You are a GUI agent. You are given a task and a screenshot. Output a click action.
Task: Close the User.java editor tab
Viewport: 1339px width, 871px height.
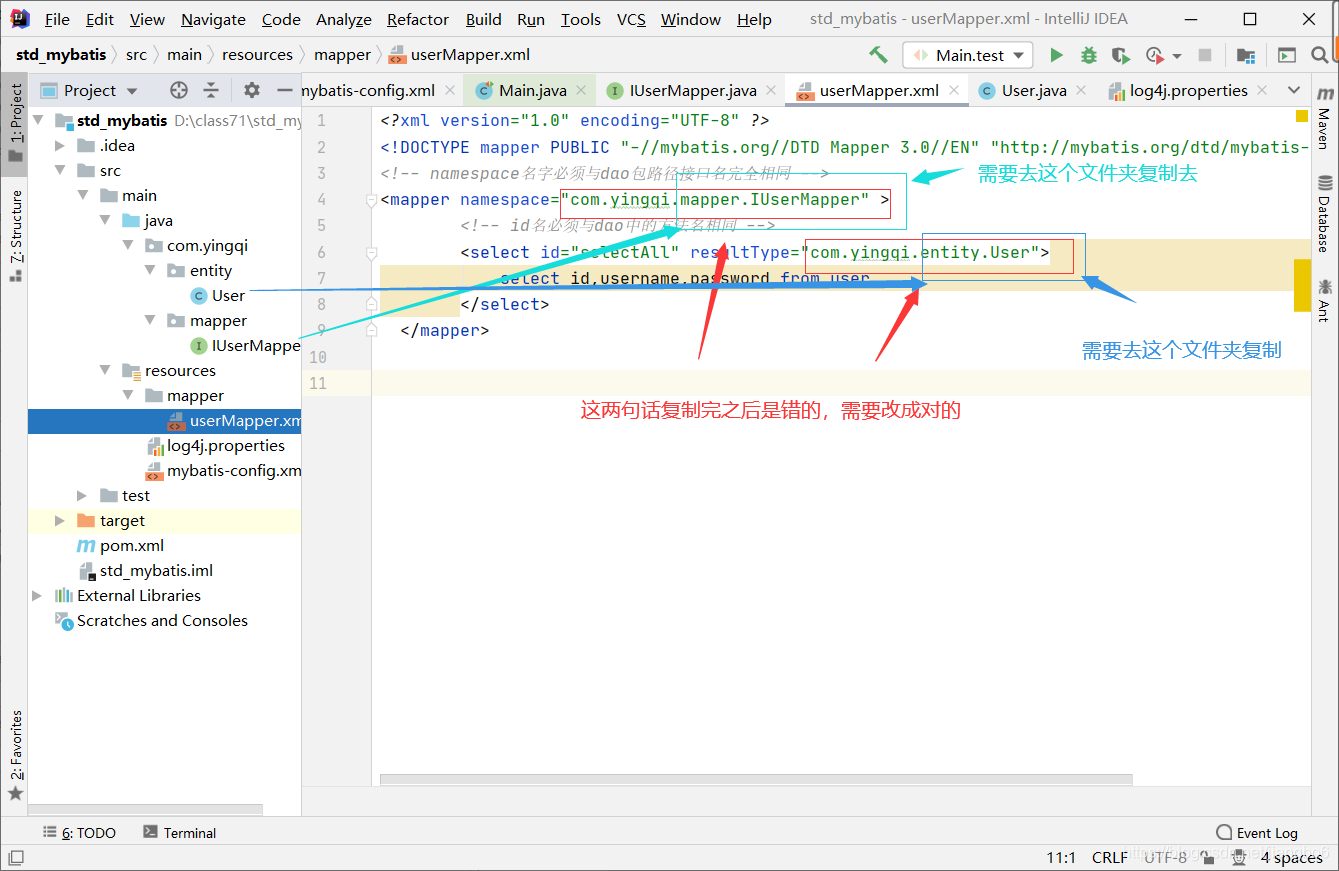[1082, 90]
